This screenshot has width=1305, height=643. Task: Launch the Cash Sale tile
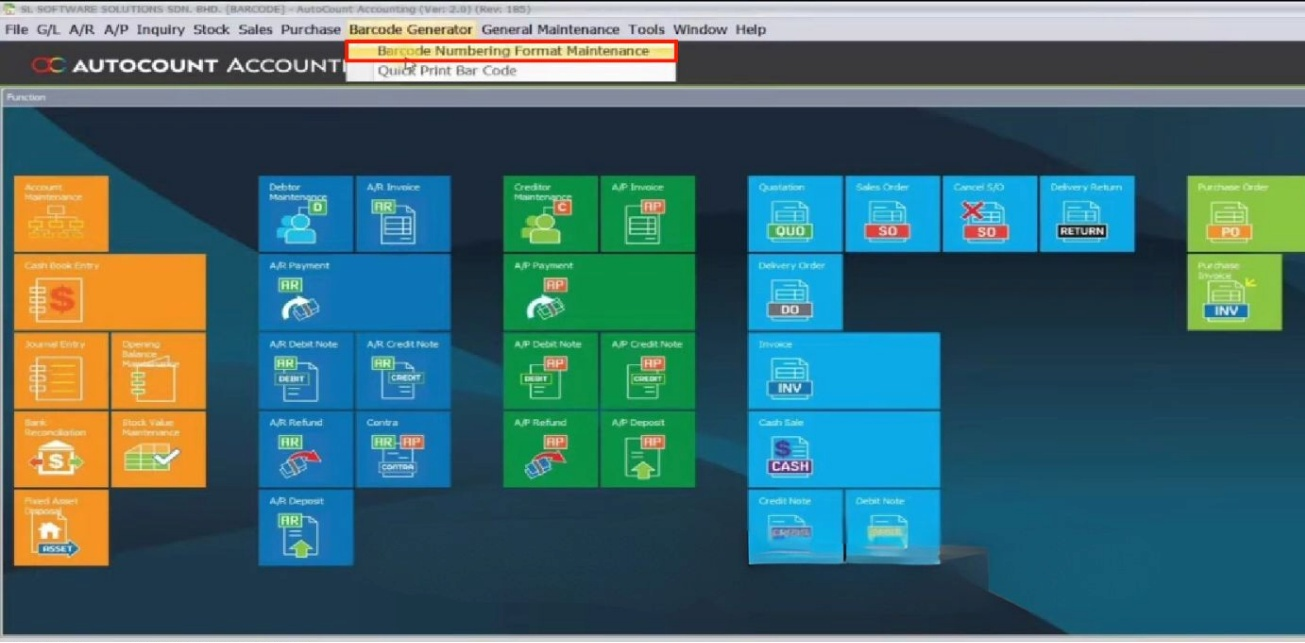click(x=843, y=449)
